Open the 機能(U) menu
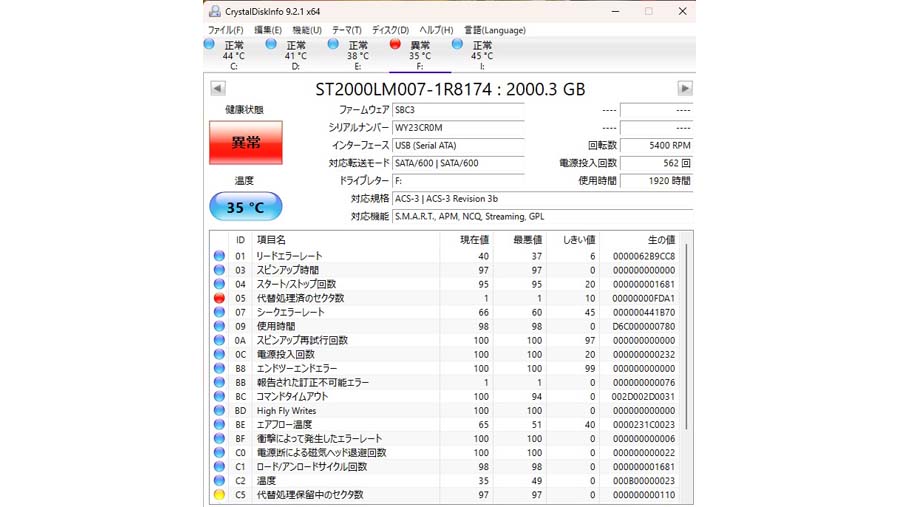900x507 pixels. point(307,30)
